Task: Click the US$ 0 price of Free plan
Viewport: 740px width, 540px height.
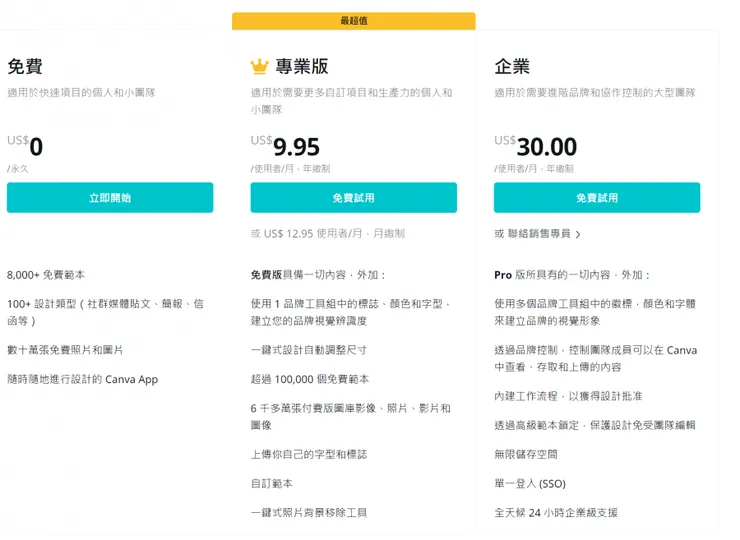Action: tap(25, 145)
